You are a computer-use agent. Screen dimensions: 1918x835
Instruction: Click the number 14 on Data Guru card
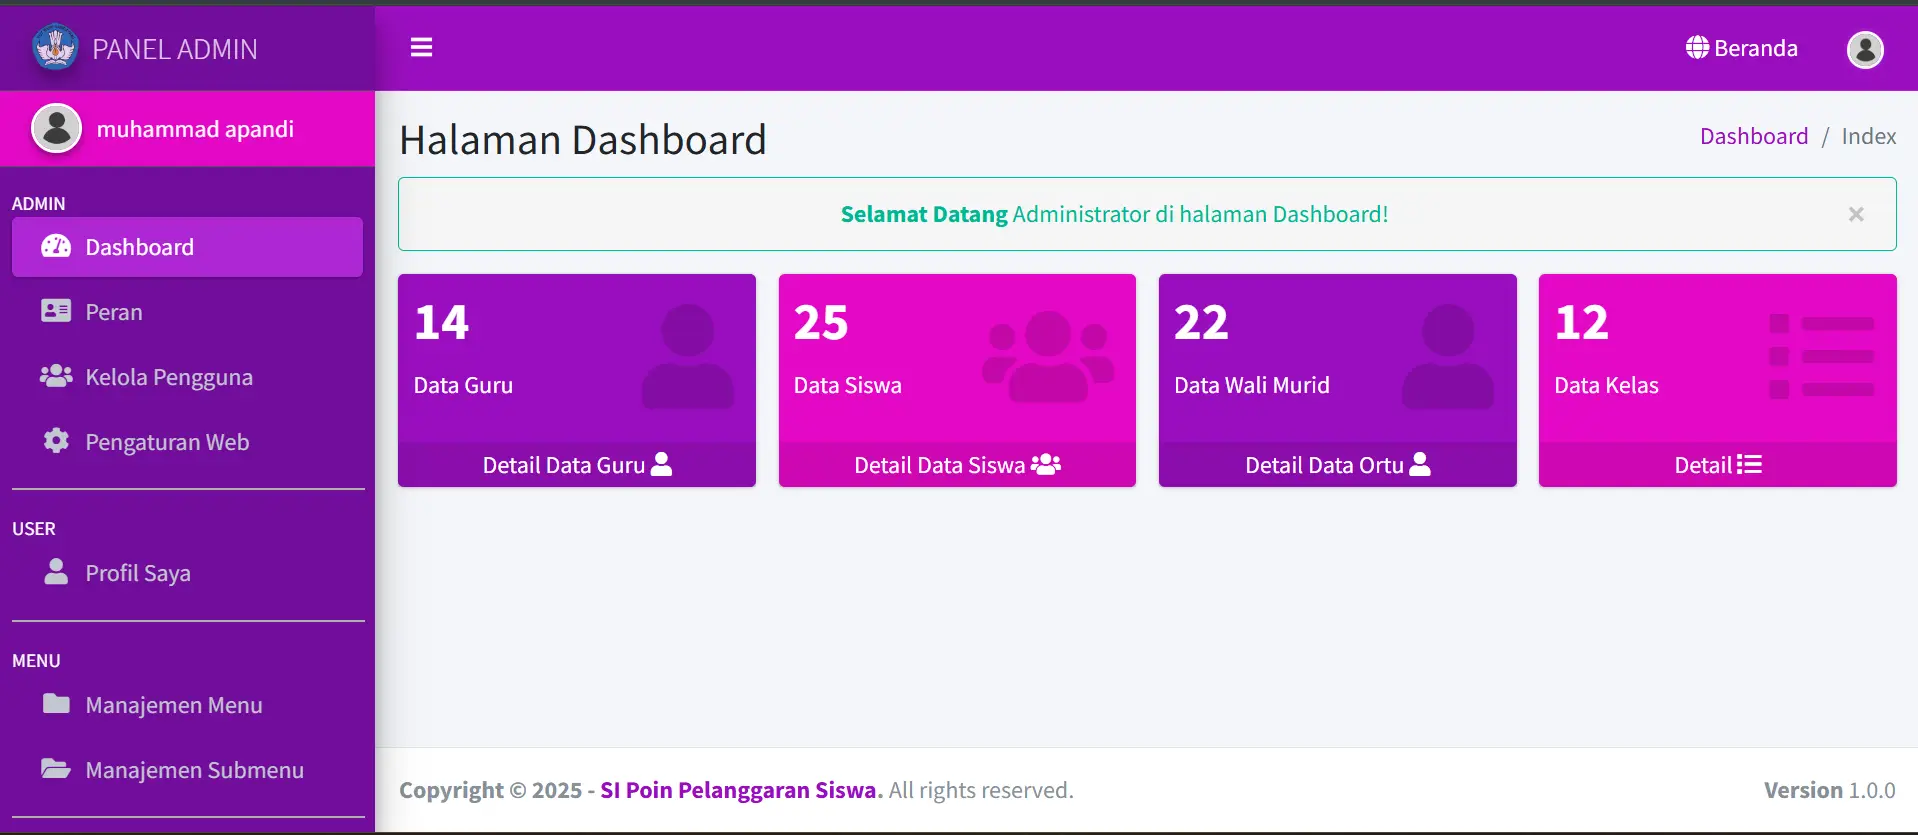[x=441, y=322]
